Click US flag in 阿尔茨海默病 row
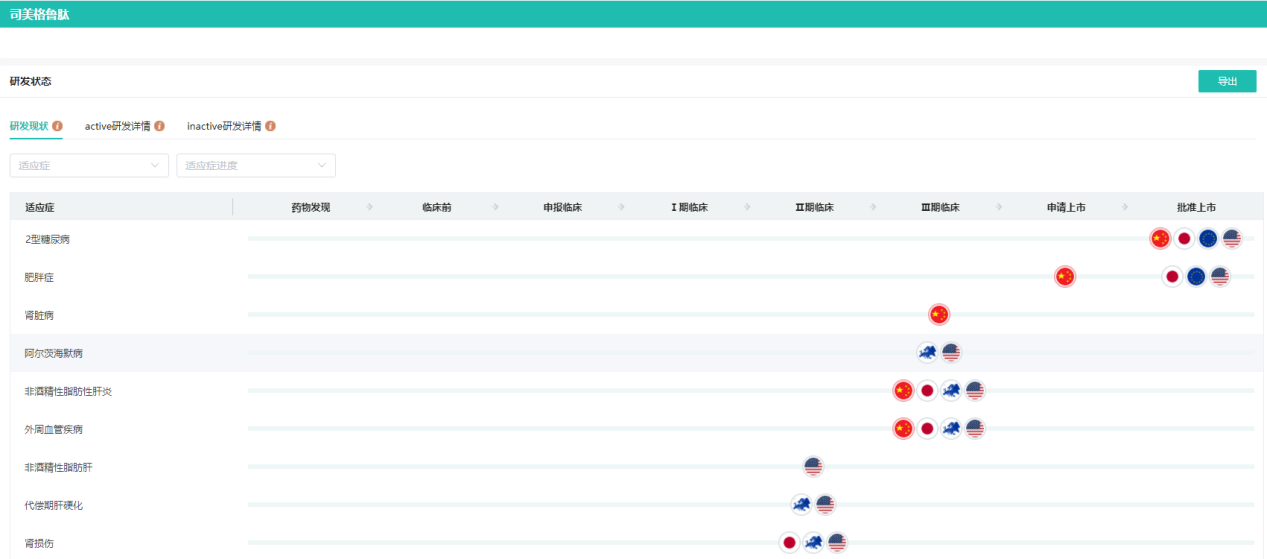The width and height of the screenshot is (1267, 559). [x=951, y=352]
